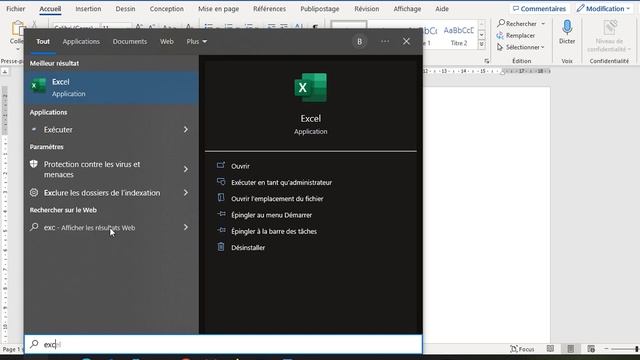
Task: Filter search results by Documents
Action: 130,42
